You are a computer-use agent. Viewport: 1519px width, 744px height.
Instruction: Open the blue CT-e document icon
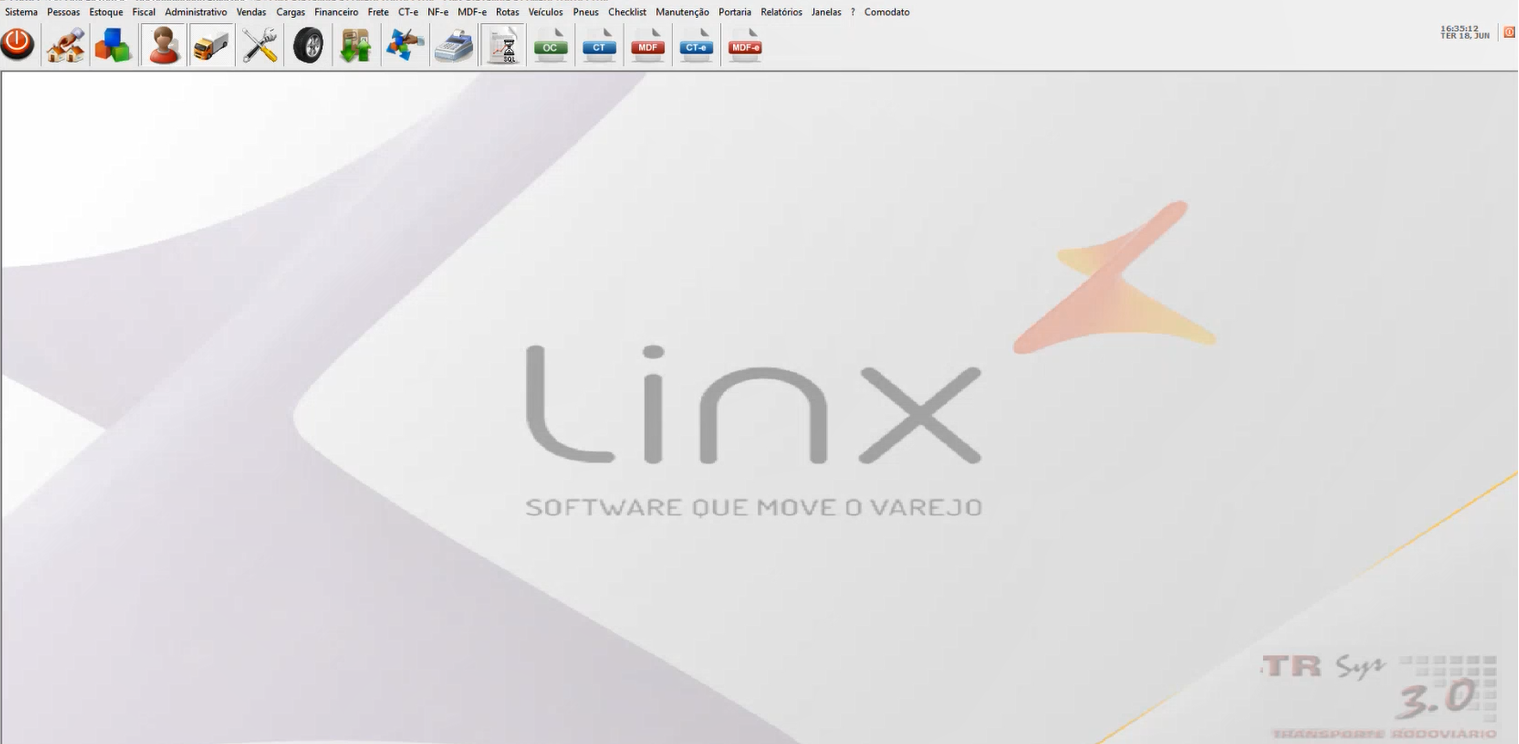tap(696, 46)
